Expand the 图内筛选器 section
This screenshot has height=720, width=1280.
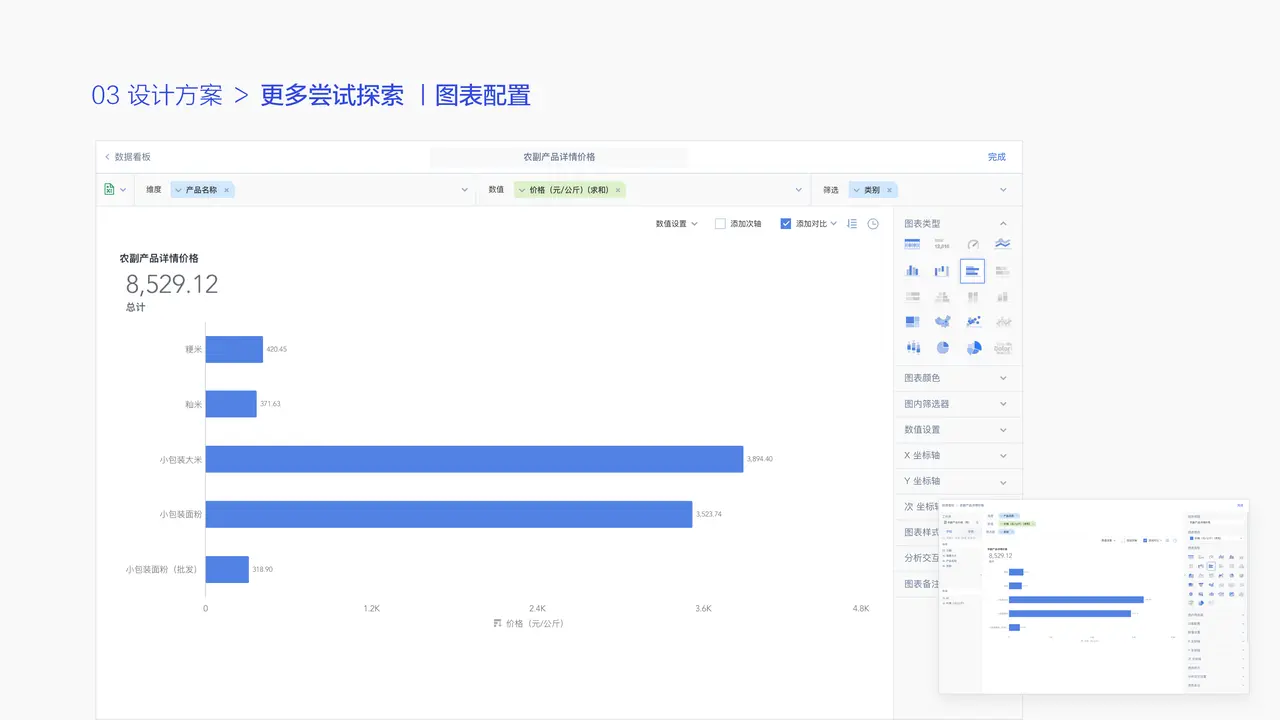957,404
